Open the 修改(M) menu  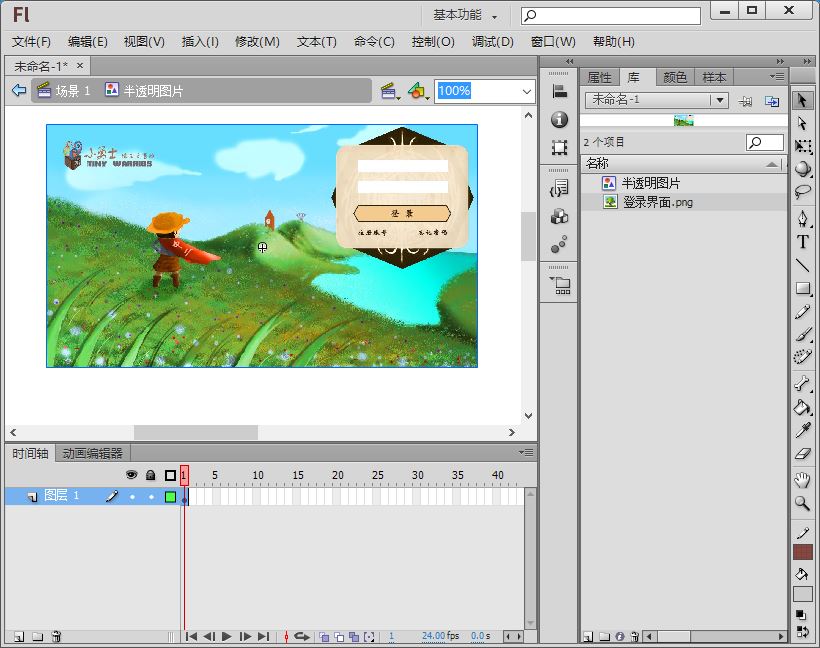[257, 41]
